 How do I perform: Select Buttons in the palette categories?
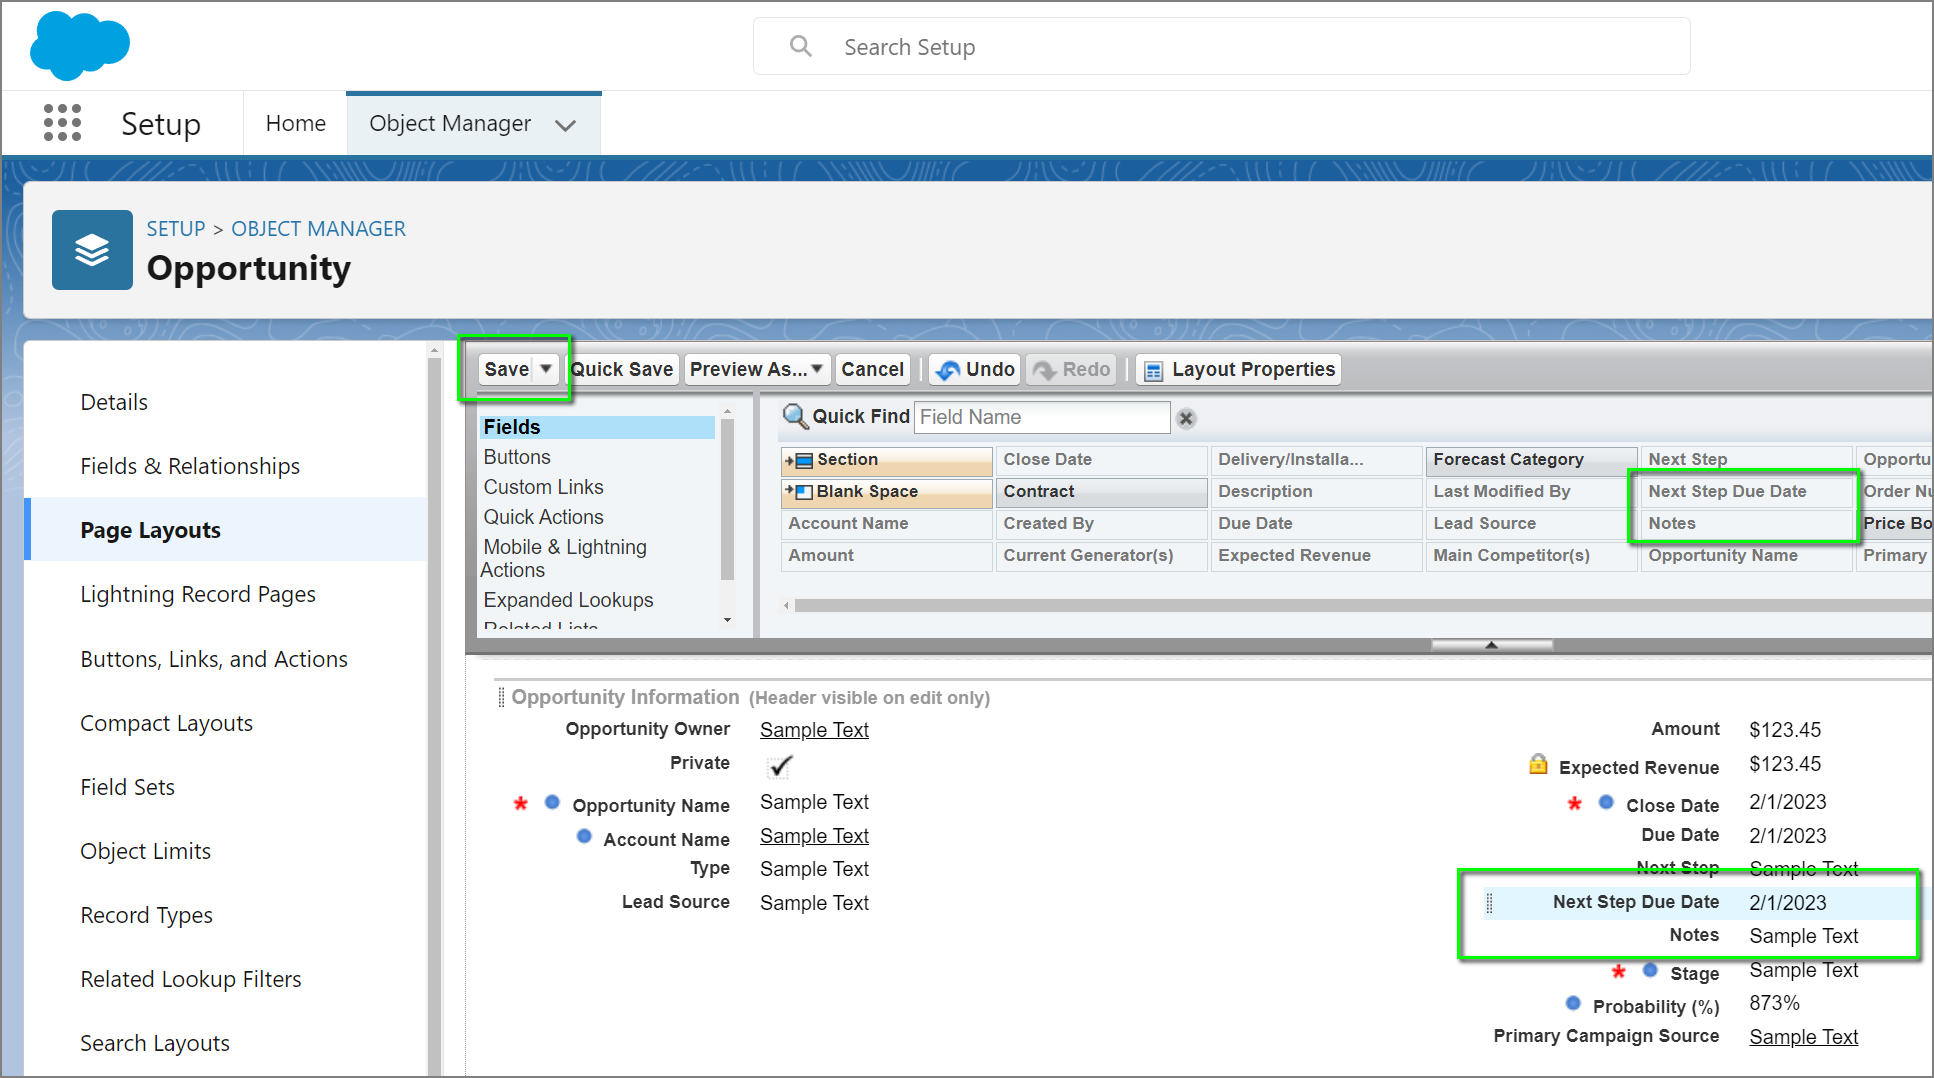[x=517, y=457]
